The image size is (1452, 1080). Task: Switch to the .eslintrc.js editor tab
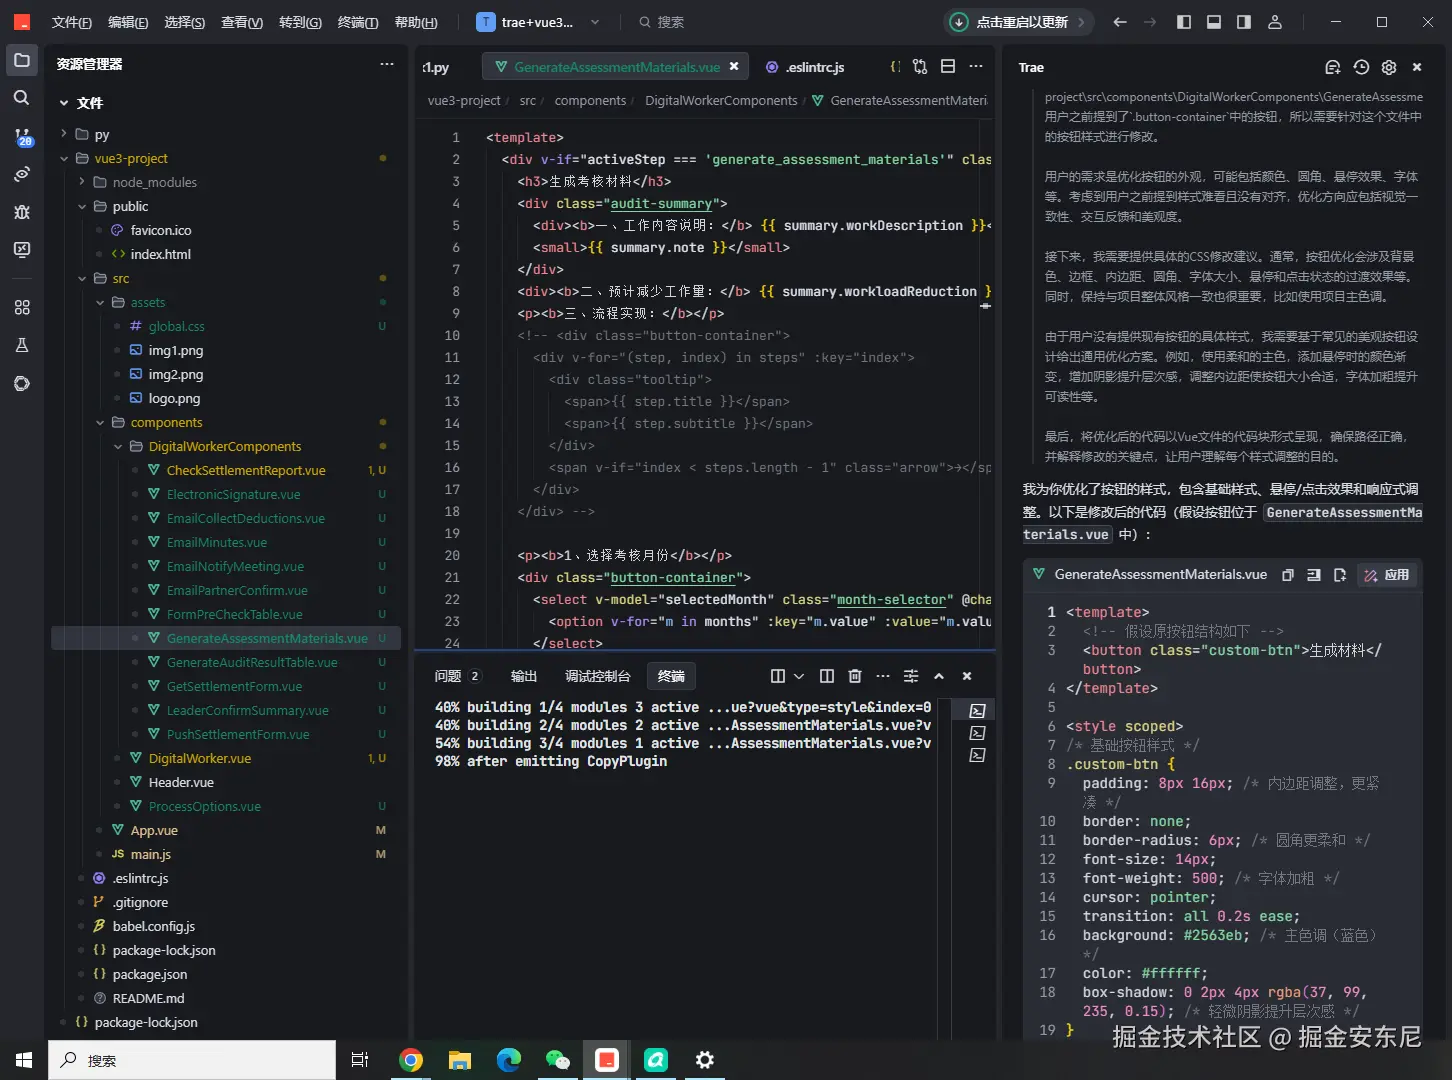click(805, 67)
